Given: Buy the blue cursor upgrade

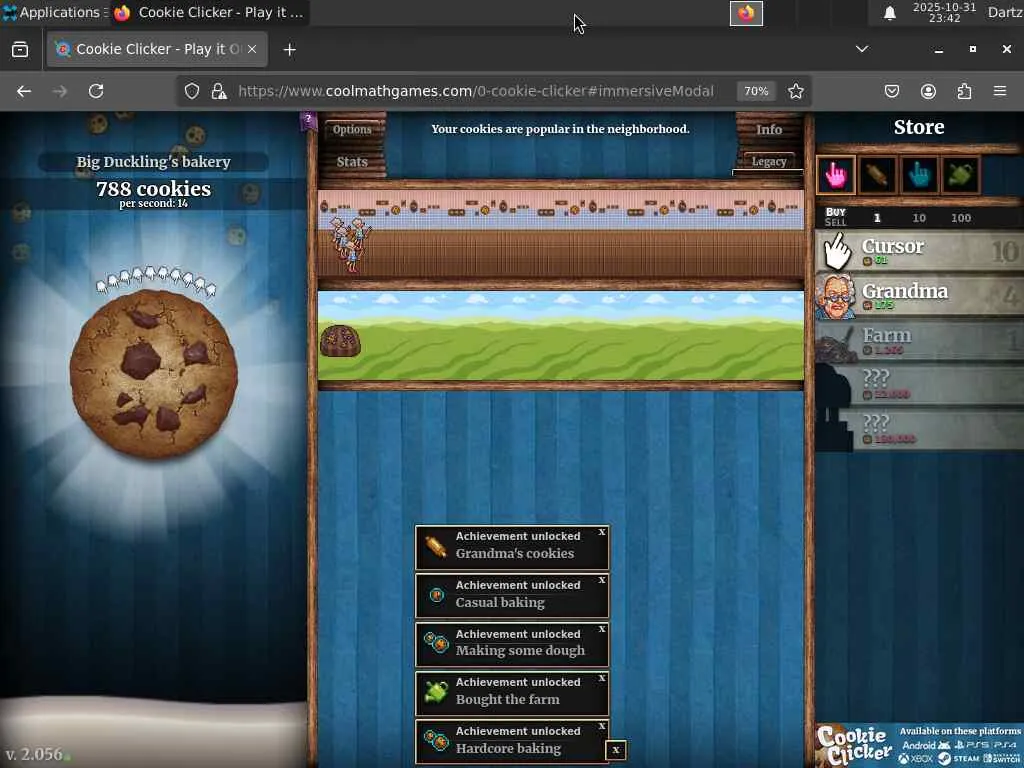Looking at the screenshot, I should (919, 175).
